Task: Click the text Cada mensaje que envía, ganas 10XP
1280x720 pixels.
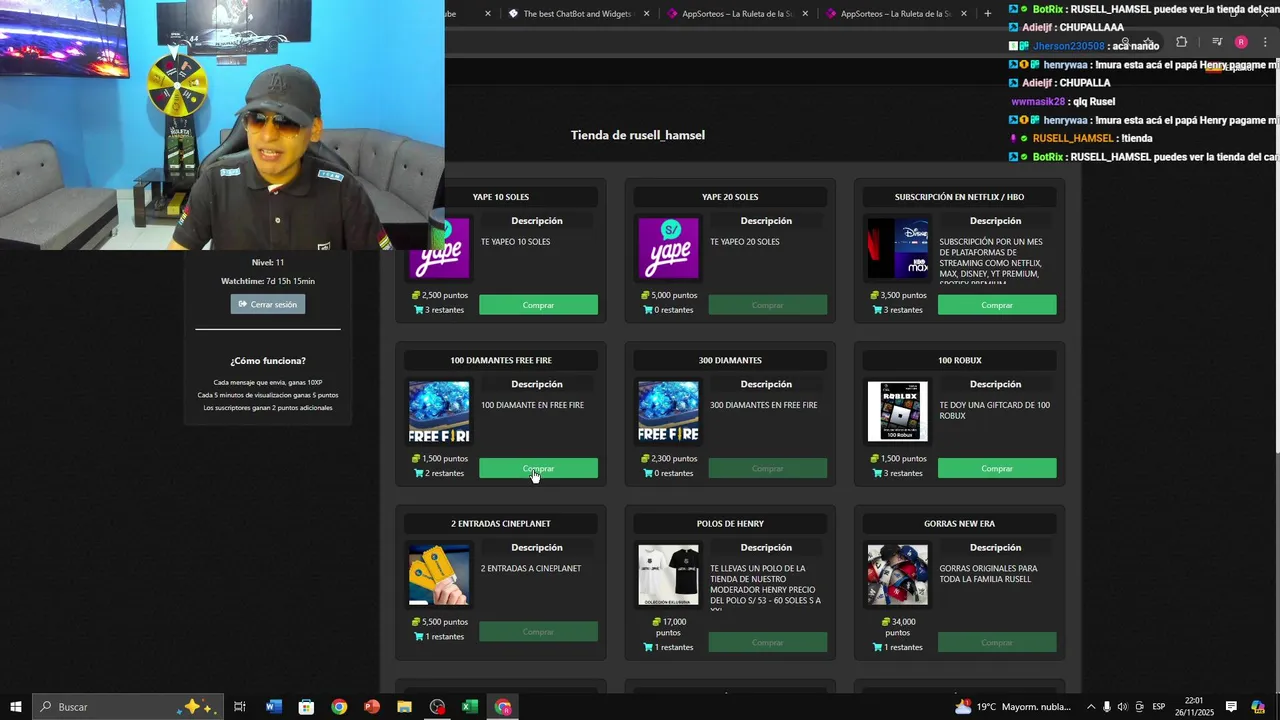Action: tap(268, 382)
